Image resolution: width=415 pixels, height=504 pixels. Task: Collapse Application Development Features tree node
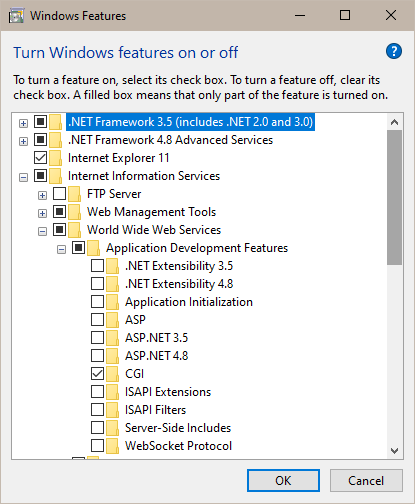(x=61, y=250)
